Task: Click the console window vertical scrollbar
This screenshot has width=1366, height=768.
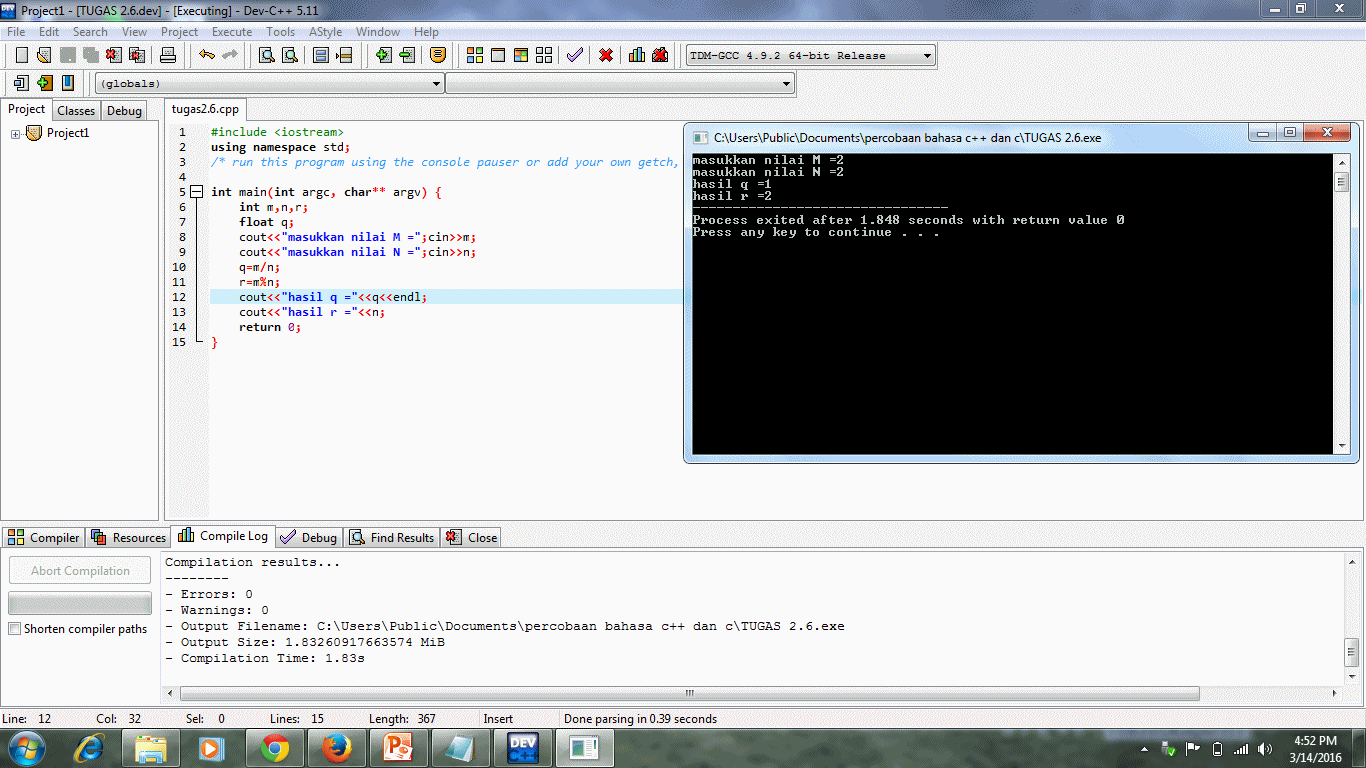Action: pos(1342,304)
